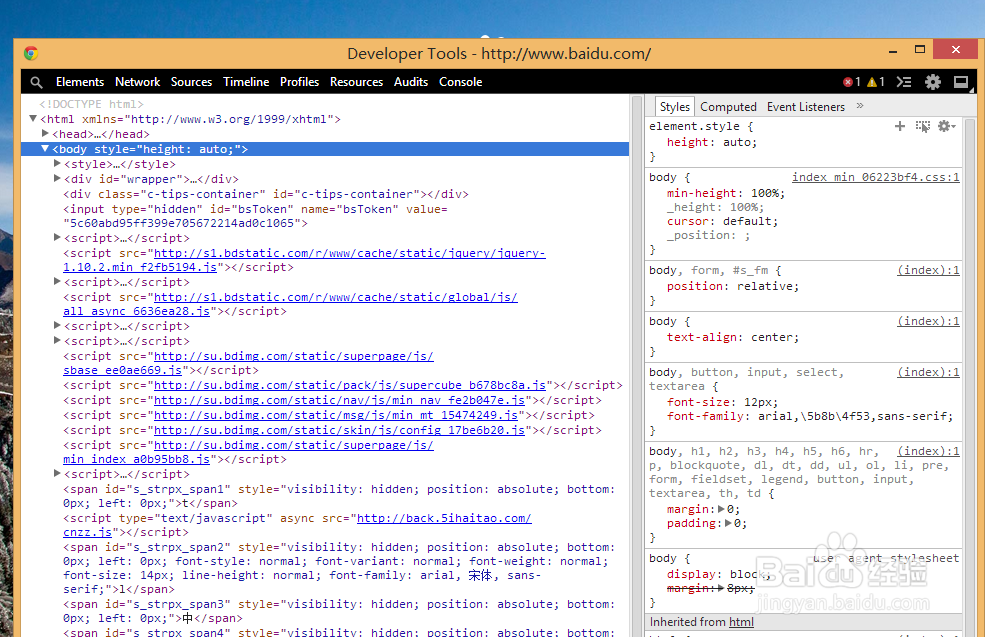Screen dimensions: 985x637
Task: Select the bsToken hidden input row
Action: [256, 216]
